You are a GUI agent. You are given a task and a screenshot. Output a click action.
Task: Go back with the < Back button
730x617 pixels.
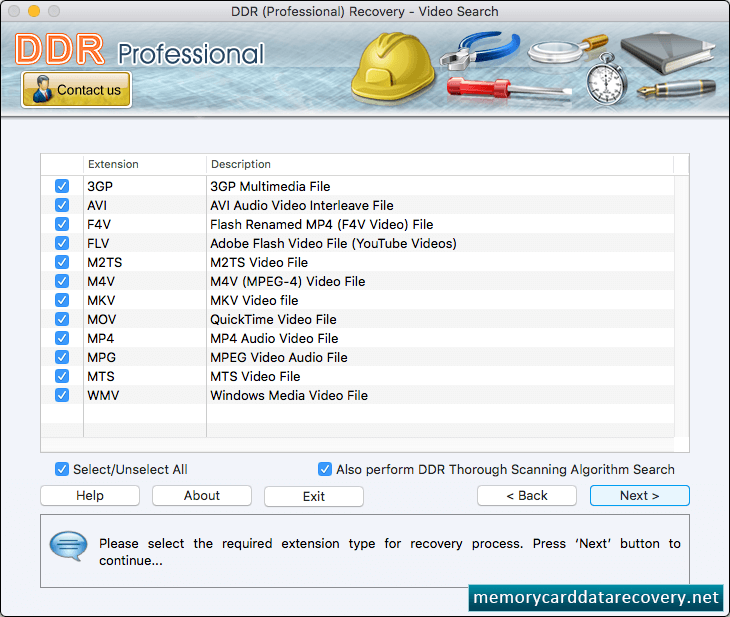527,495
